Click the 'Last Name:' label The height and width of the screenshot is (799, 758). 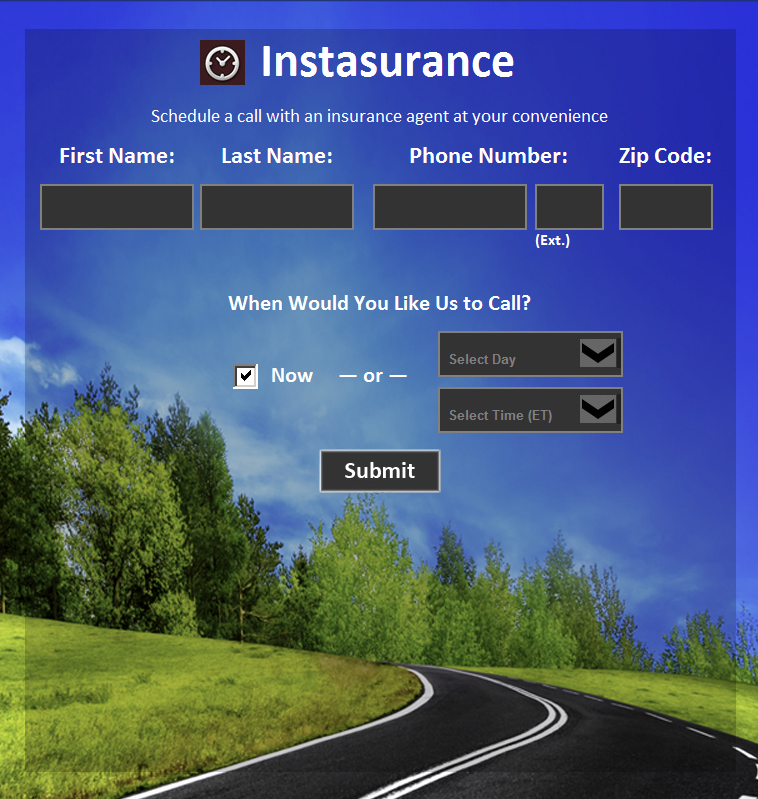[277, 156]
